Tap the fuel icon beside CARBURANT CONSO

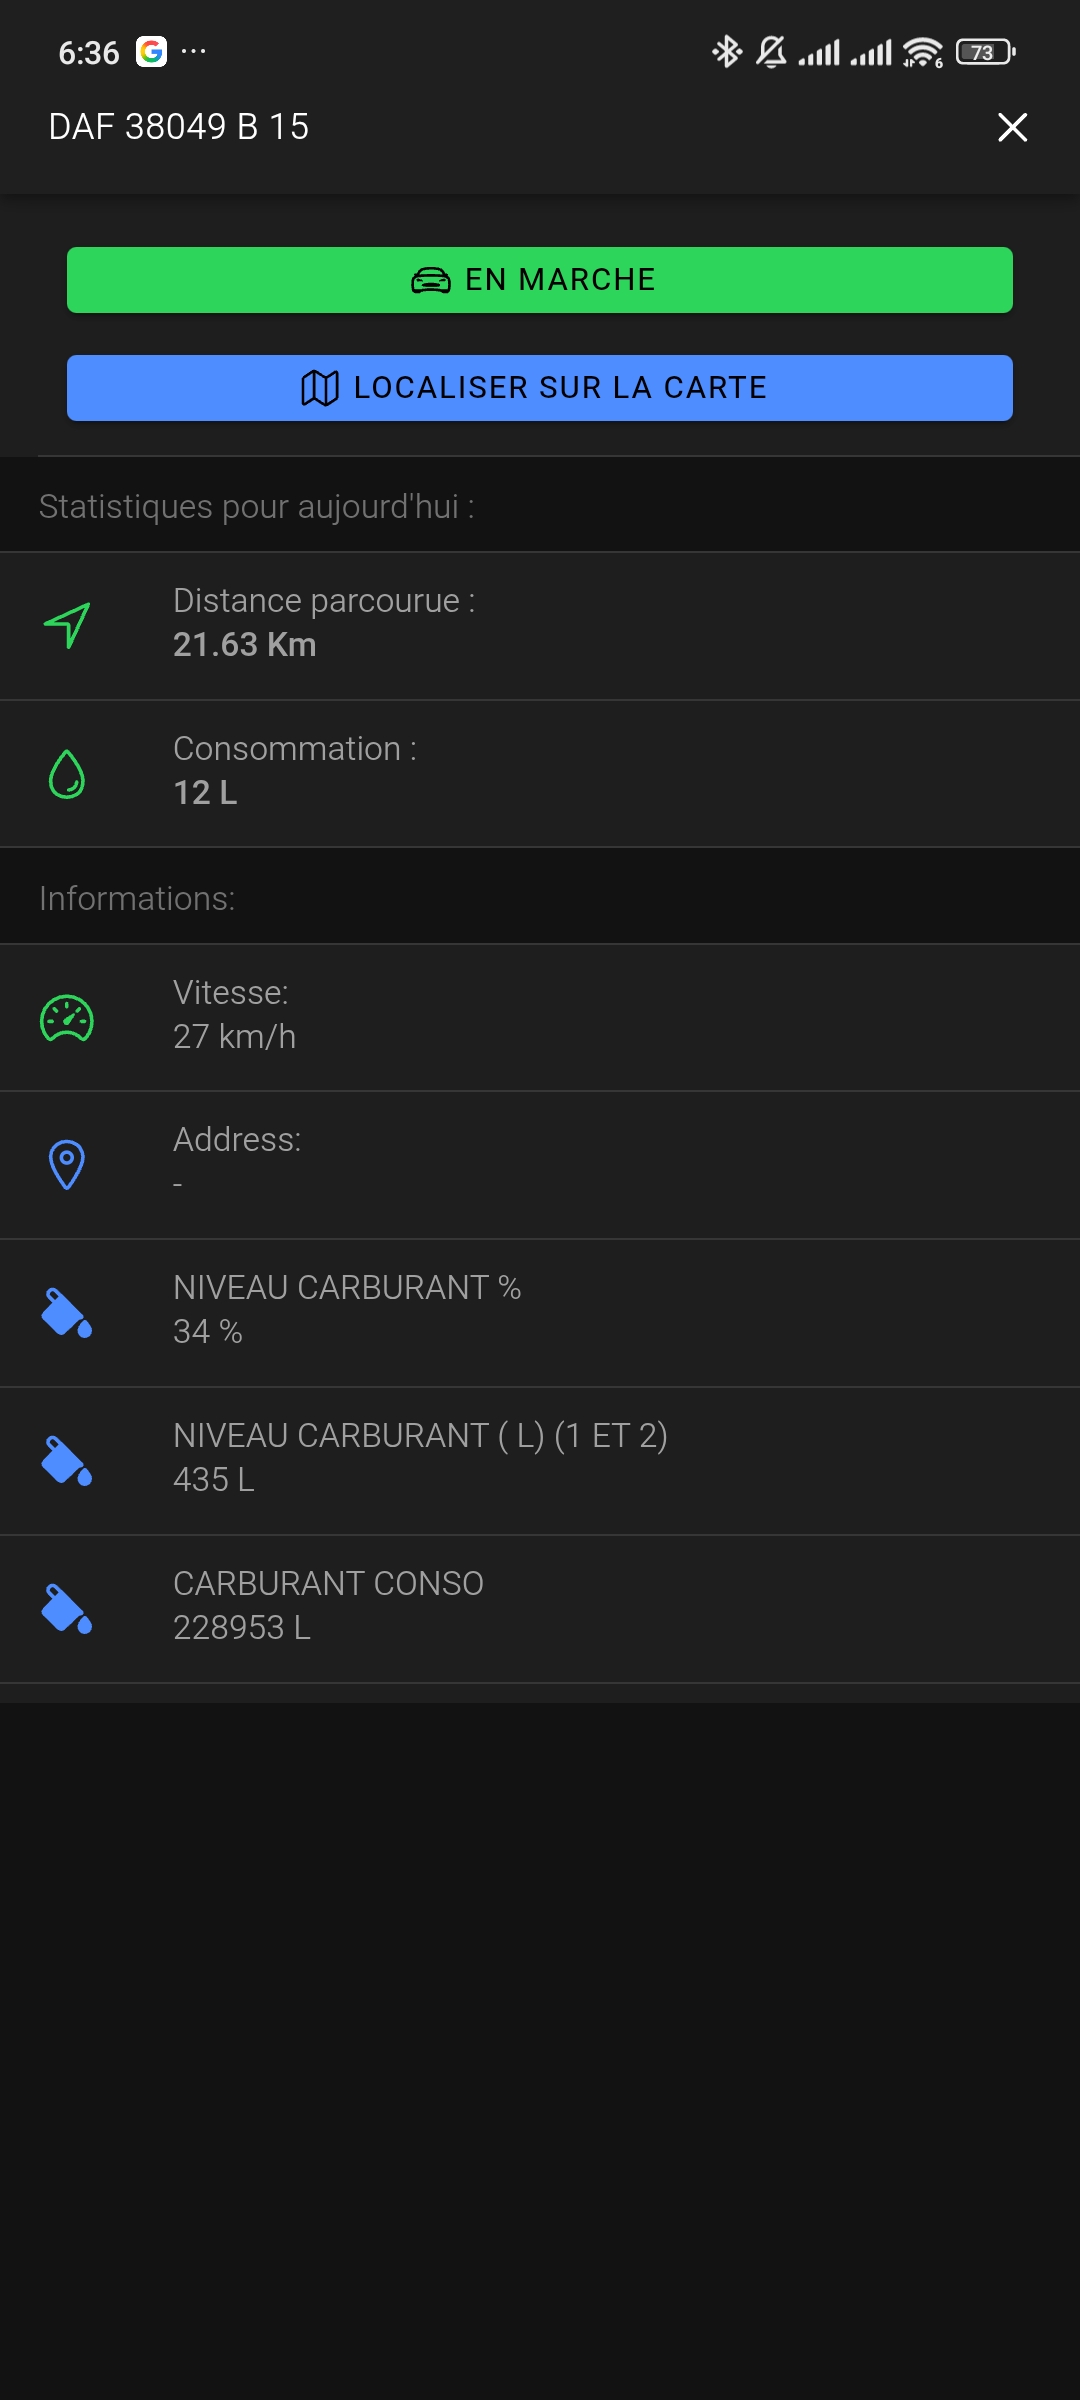click(x=67, y=1609)
